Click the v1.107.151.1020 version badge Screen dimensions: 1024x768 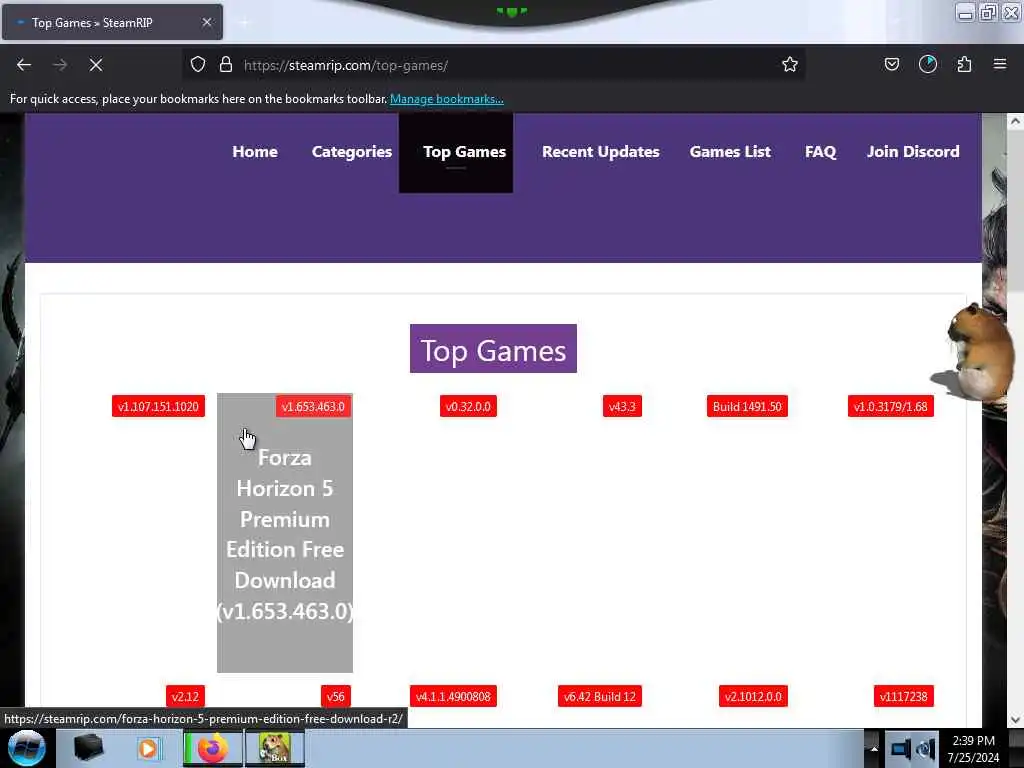158,406
